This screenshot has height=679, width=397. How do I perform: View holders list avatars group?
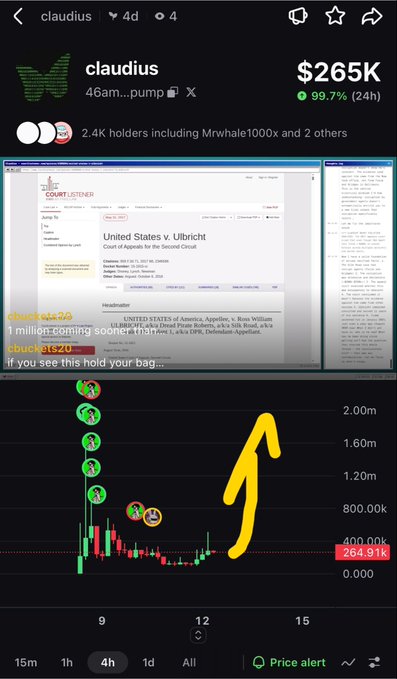point(44,133)
